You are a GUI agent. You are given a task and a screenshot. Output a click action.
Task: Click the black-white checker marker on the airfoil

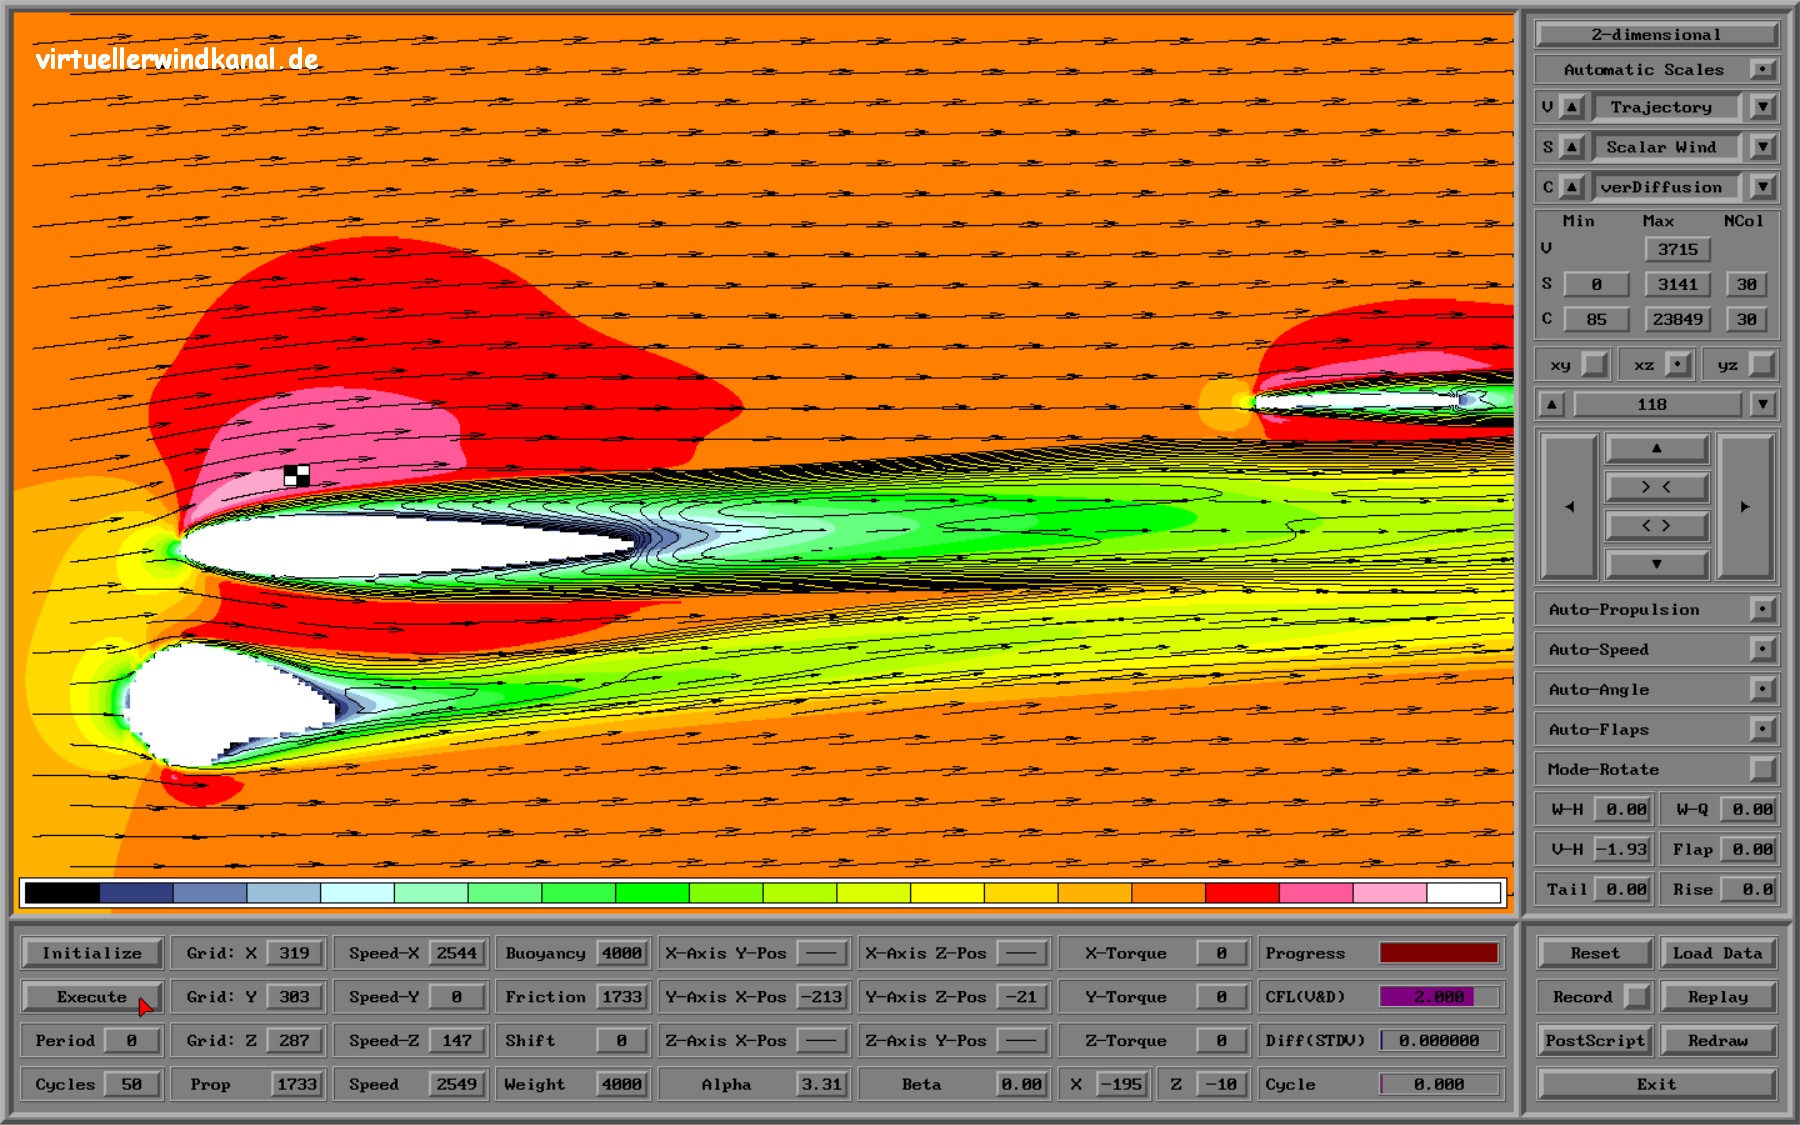(297, 476)
